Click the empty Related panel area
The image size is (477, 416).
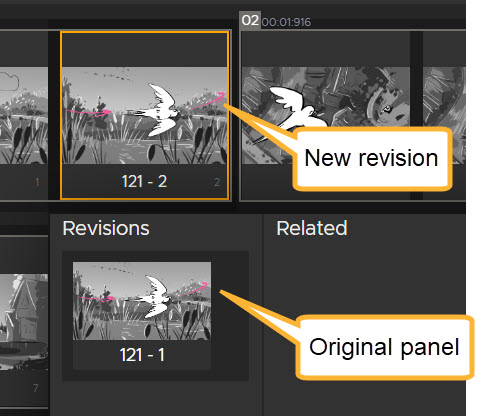[x=364, y=327]
